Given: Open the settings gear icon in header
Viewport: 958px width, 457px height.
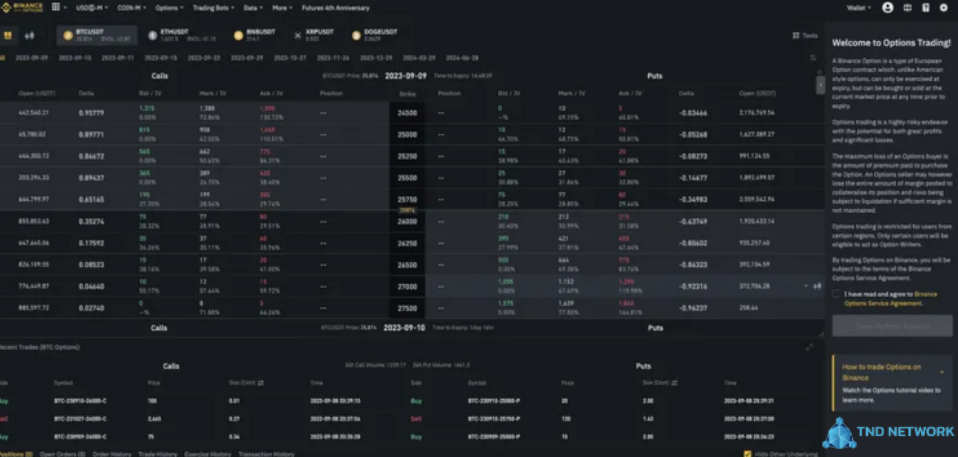Looking at the screenshot, I should [x=944, y=7].
